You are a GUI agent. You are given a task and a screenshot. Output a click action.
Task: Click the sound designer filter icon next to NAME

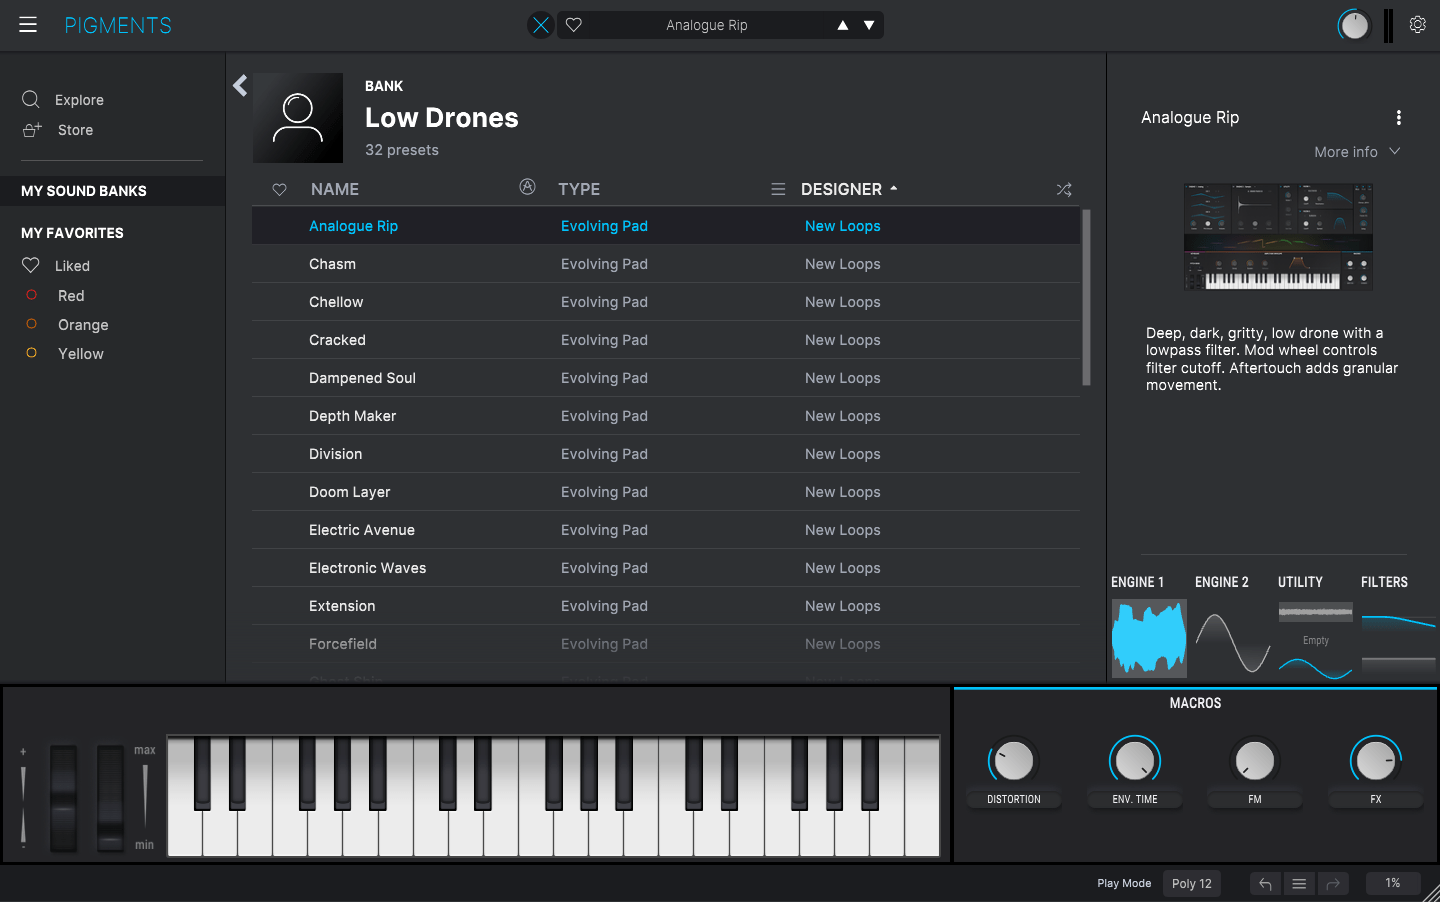tap(527, 188)
